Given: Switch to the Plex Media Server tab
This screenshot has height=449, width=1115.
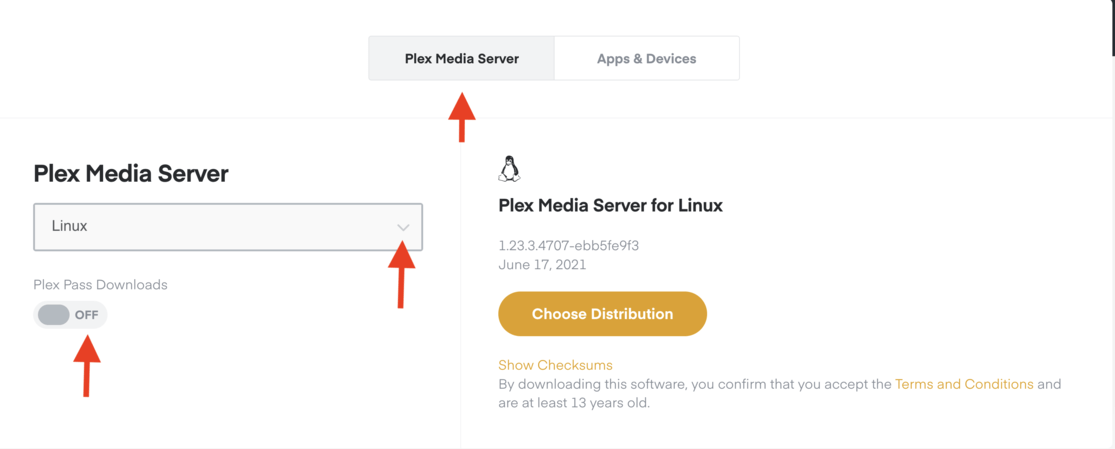Looking at the screenshot, I should point(461,59).
